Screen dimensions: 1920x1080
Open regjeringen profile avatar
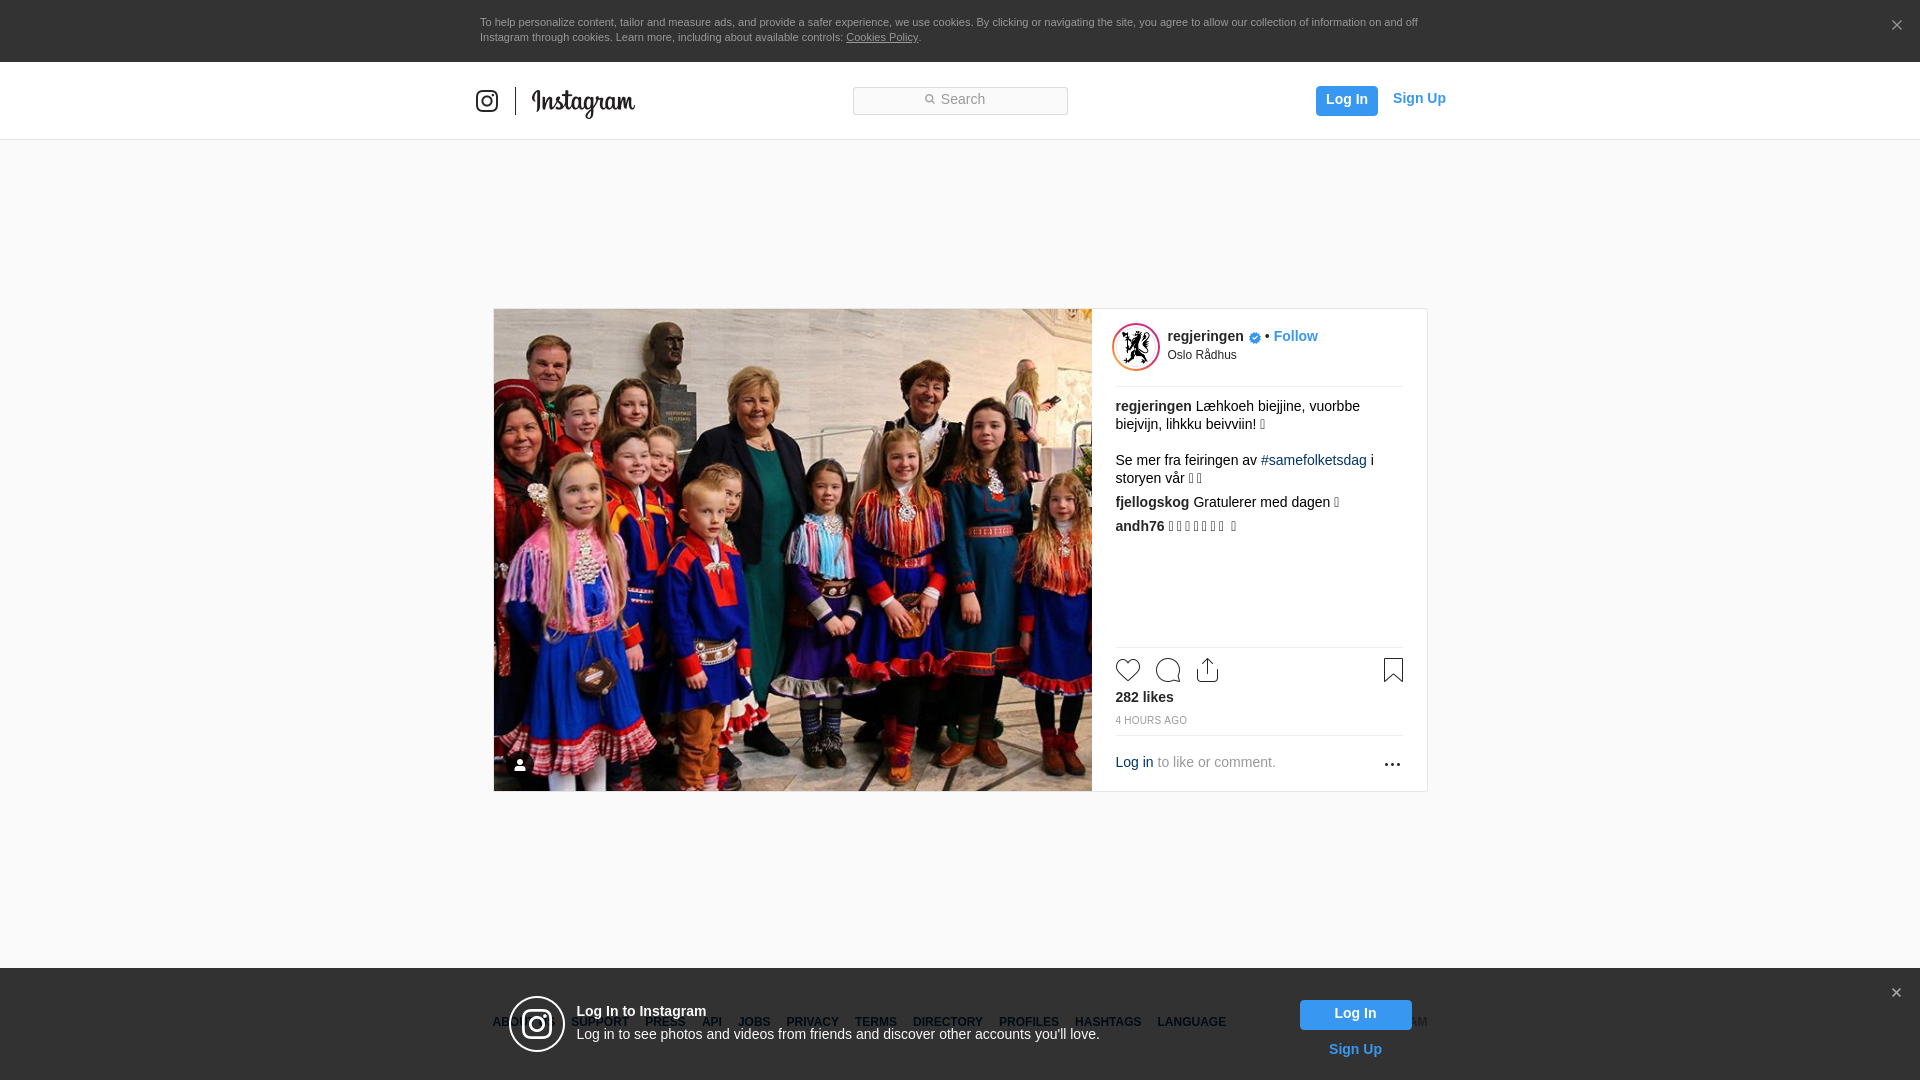coord(1136,347)
